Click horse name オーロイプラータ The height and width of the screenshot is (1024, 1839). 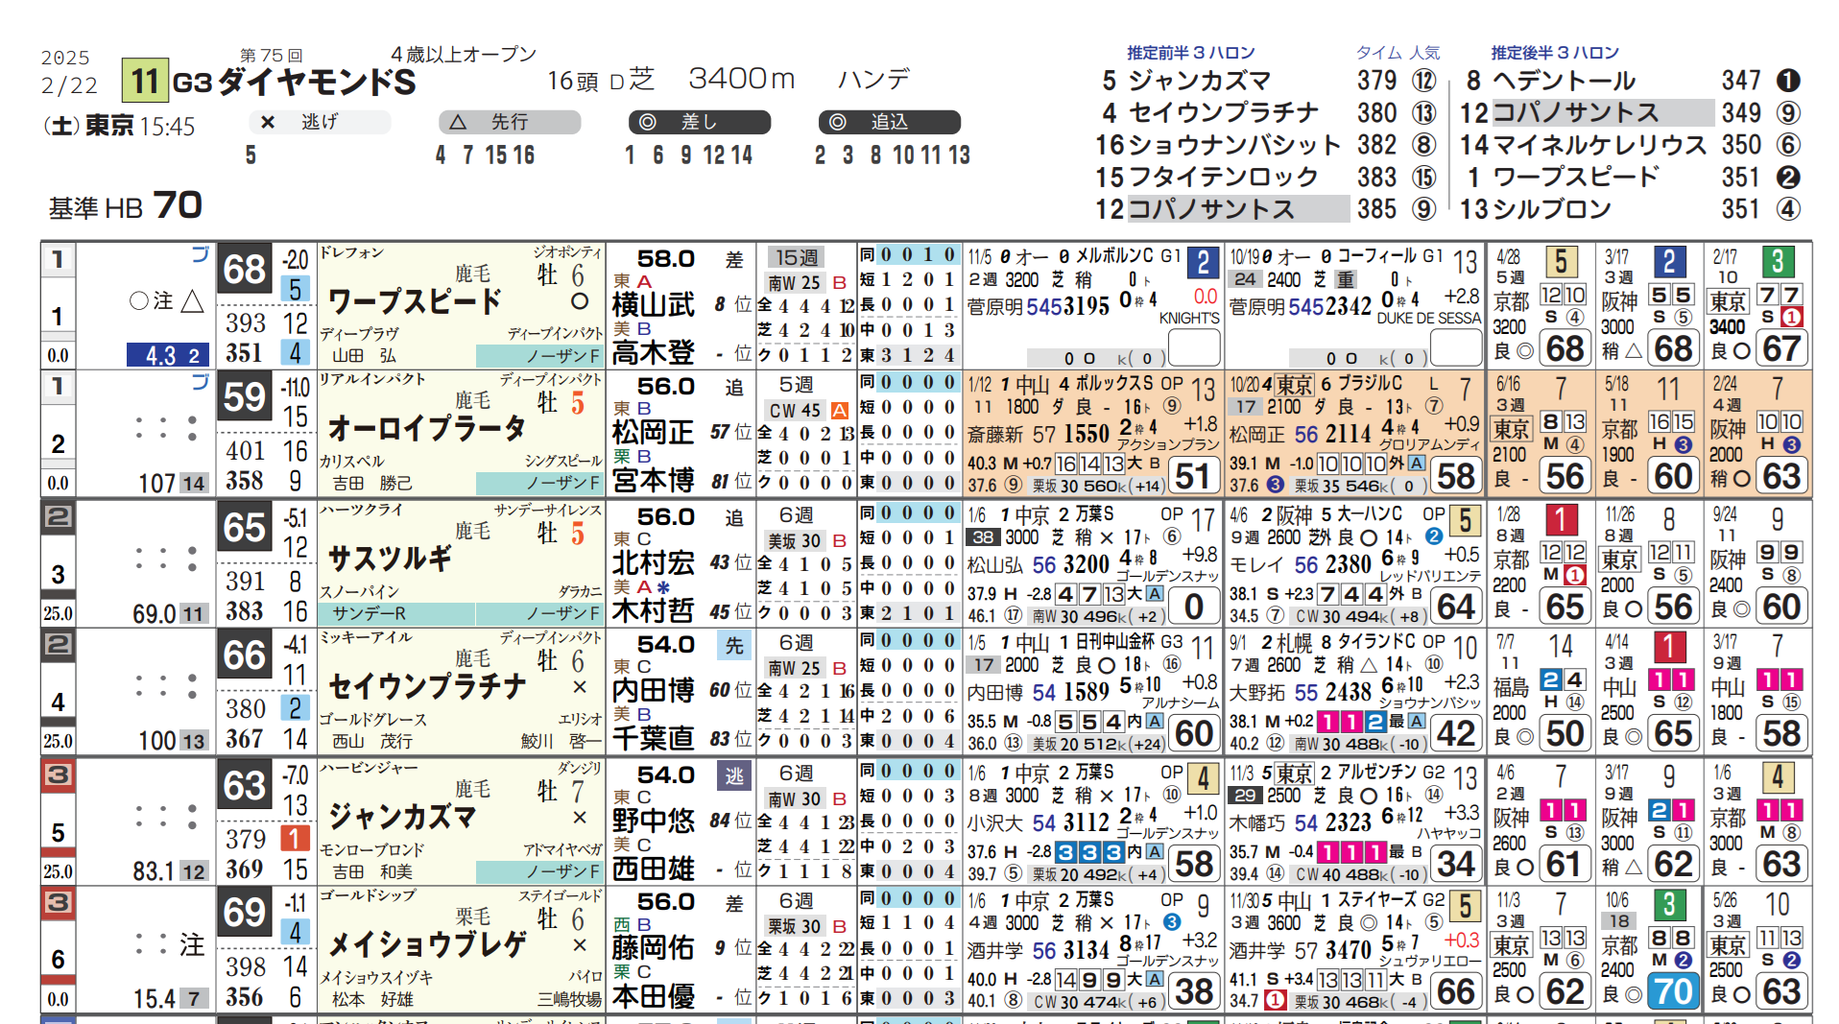427,429
